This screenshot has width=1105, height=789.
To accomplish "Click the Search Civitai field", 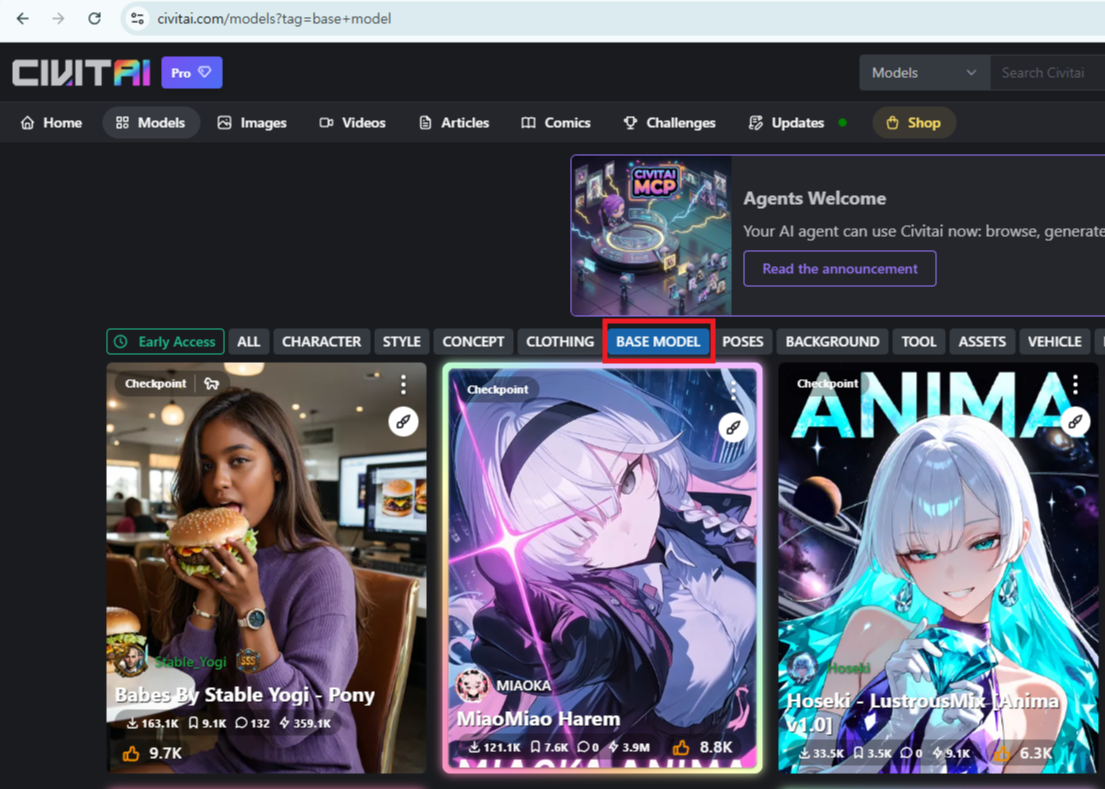I will point(1047,73).
